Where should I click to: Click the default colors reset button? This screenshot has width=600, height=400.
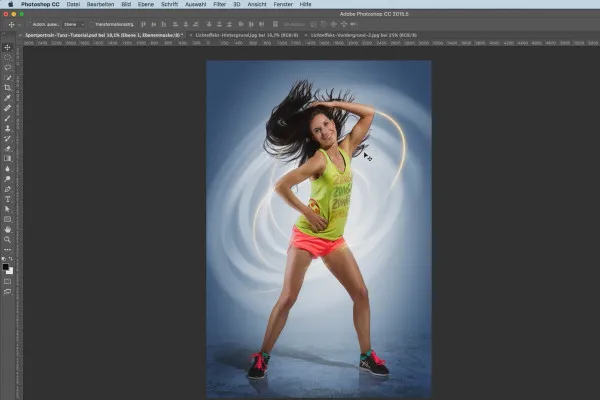click(3, 259)
